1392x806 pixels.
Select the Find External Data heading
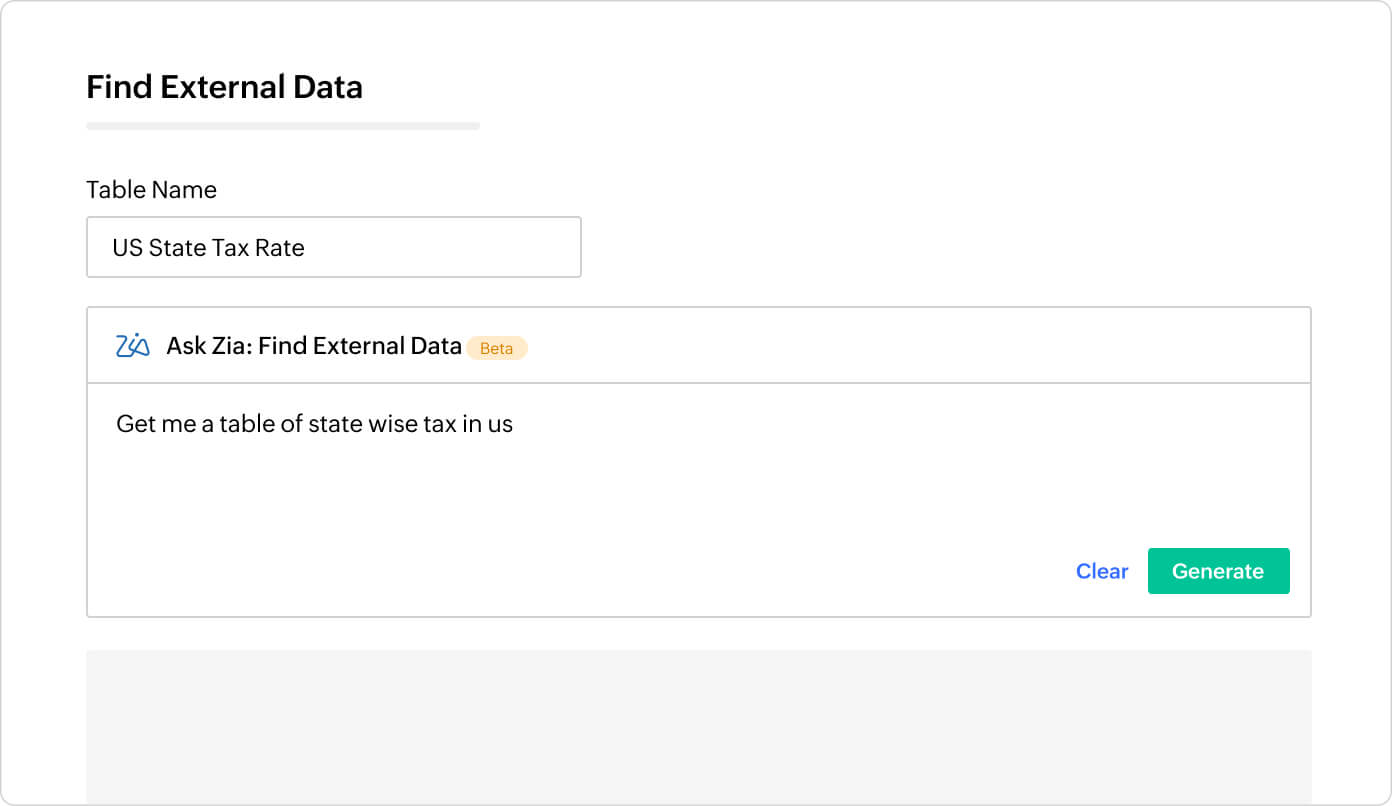tap(224, 87)
